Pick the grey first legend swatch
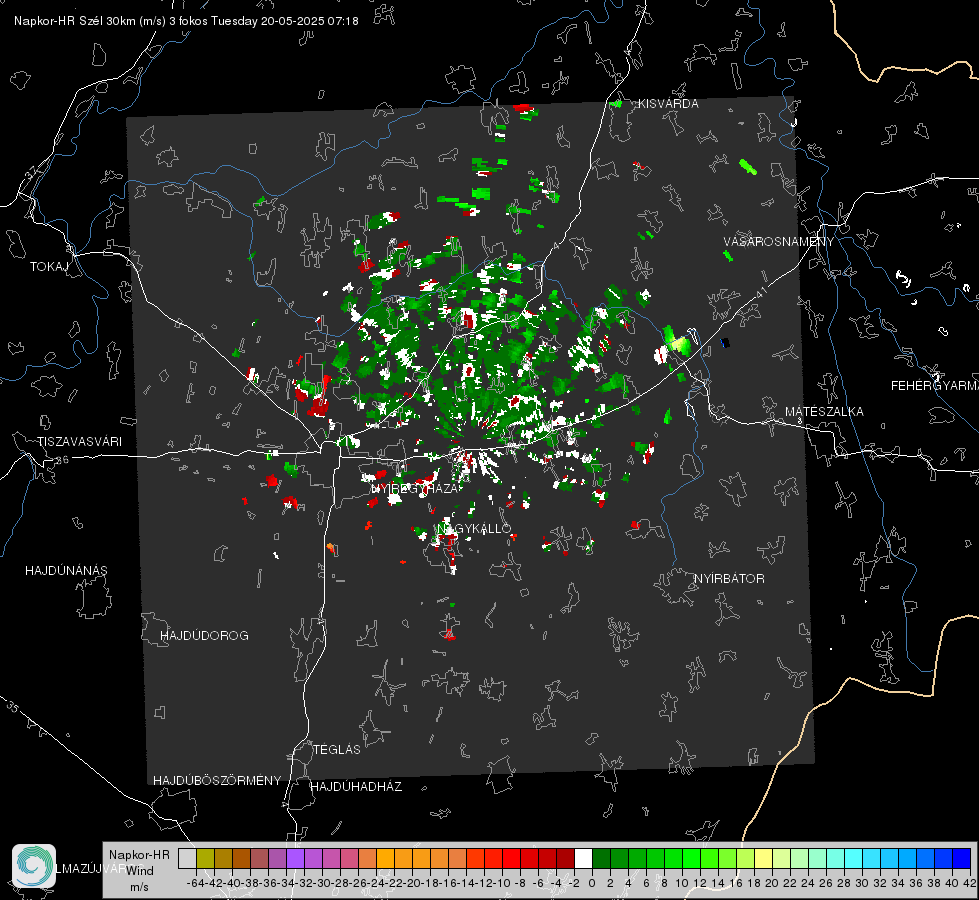The width and height of the screenshot is (979, 900). point(187,858)
